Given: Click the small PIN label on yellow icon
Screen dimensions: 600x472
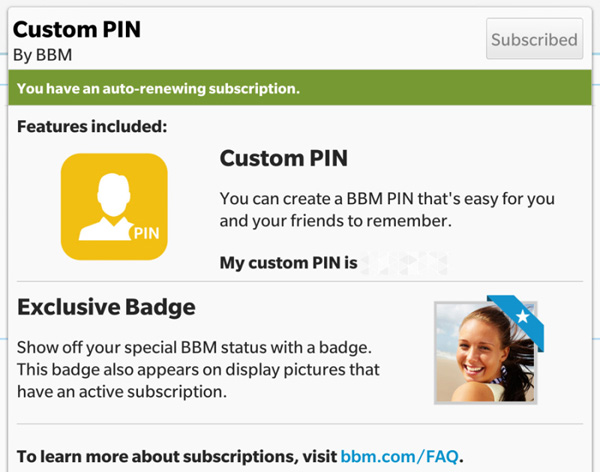Looking at the screenshot, I should click(146, 234).
